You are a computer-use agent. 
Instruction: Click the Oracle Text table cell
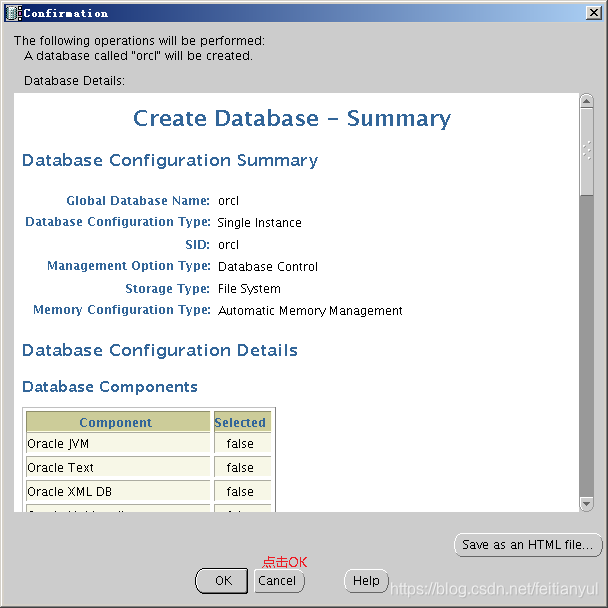118,468
